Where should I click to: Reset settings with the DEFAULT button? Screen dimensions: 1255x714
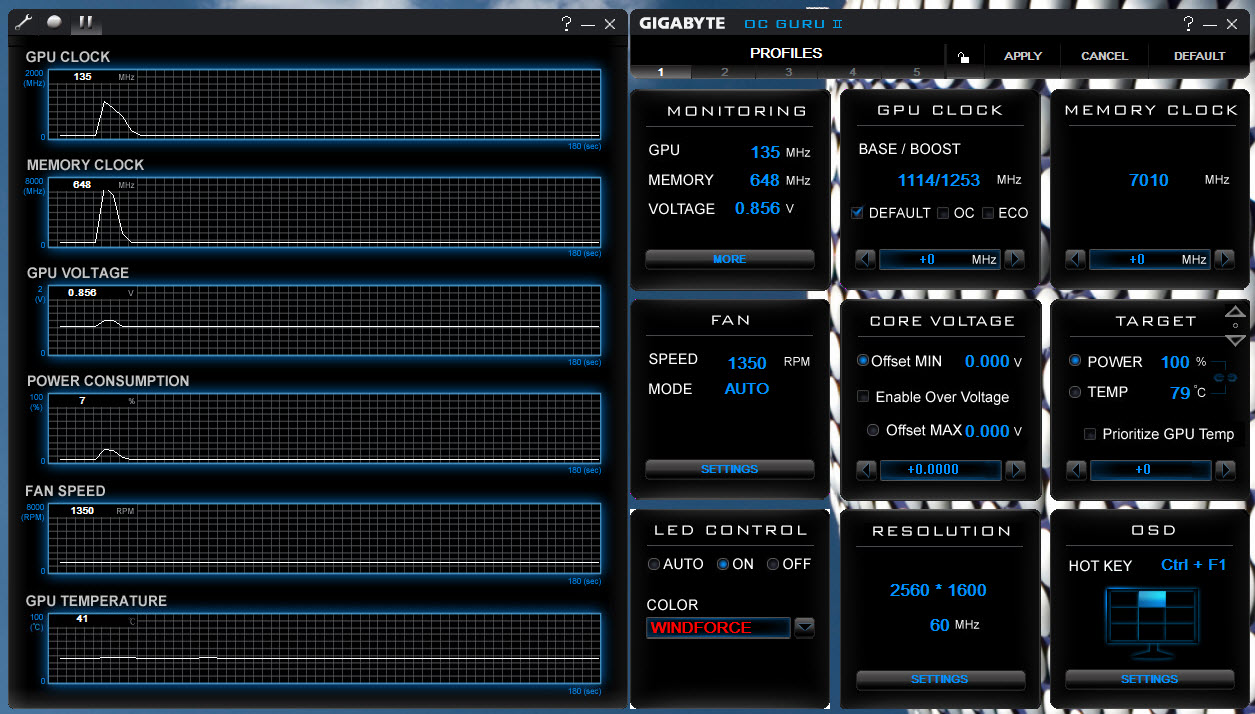coord(1199,56)
